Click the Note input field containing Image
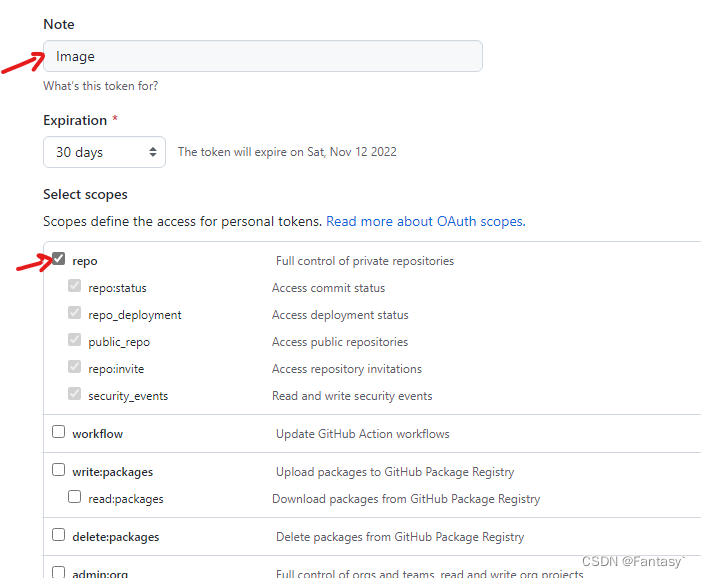Image resolution: width=701 pixels, height=578 pixels. tap(263, 56)
